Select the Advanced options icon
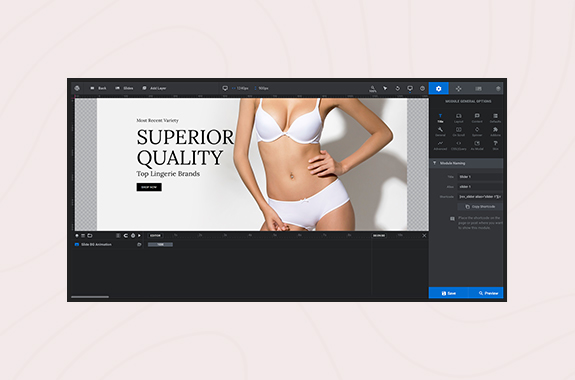This screenshot has width=575, height=380. coord(440,146)
